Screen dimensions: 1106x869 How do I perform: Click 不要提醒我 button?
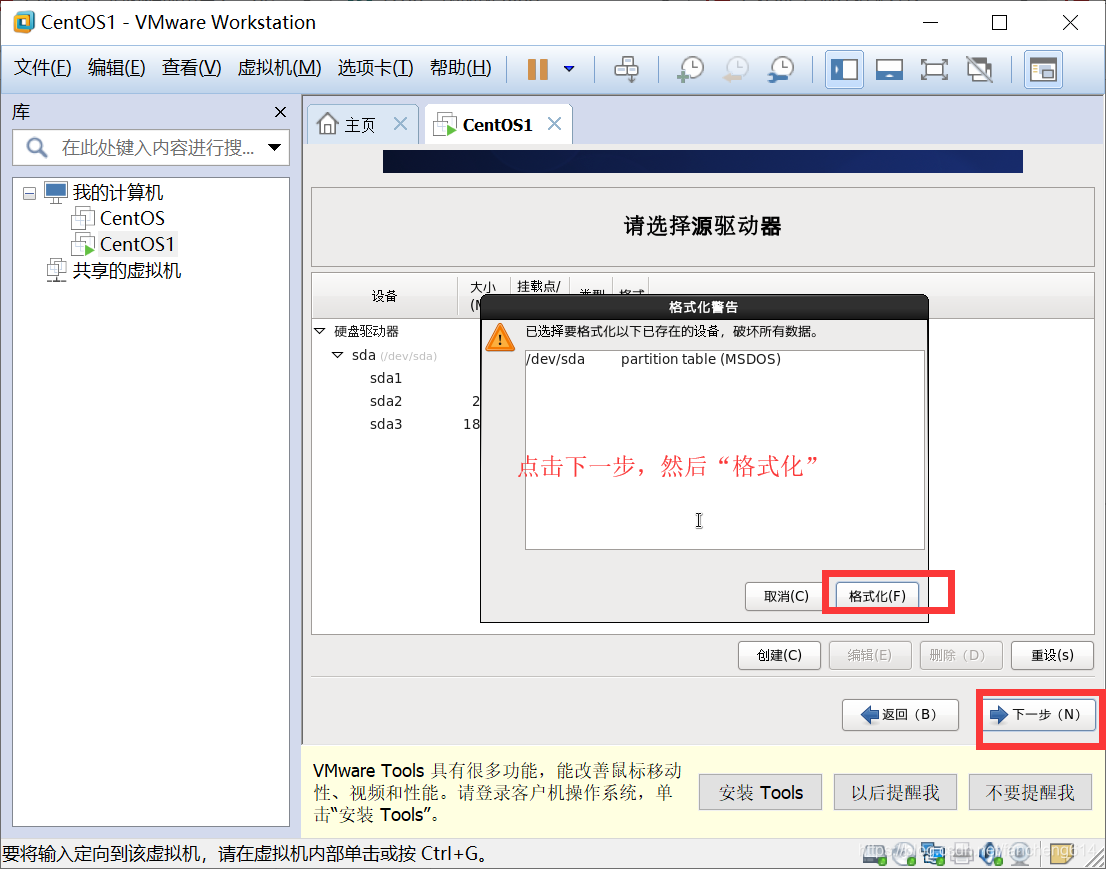click(1030, 793)
